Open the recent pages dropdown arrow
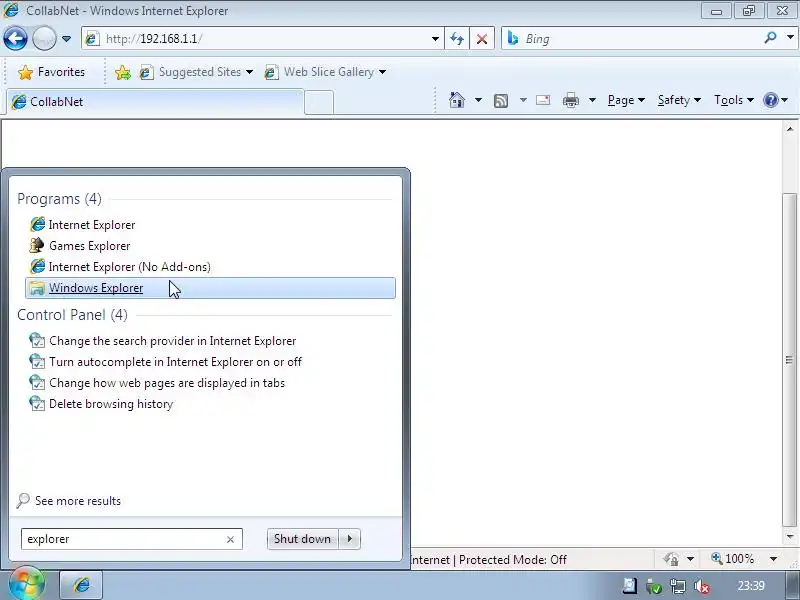The height and width of the screenshot is (600, 800). [x=66, y=39]
